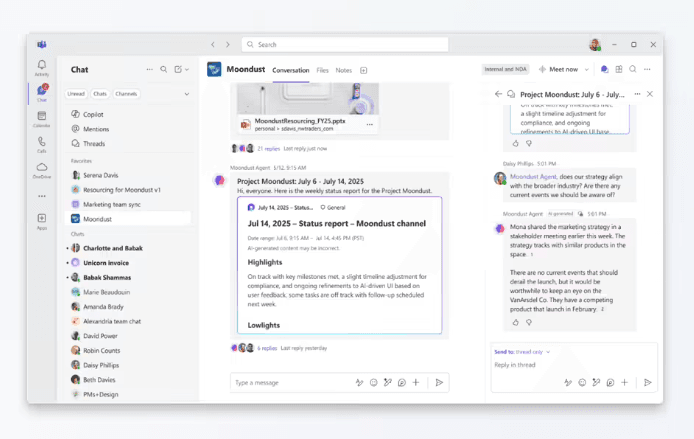Start a new chat with compose icon
Viewport: 694px width, 439px height.
point(178,69)
